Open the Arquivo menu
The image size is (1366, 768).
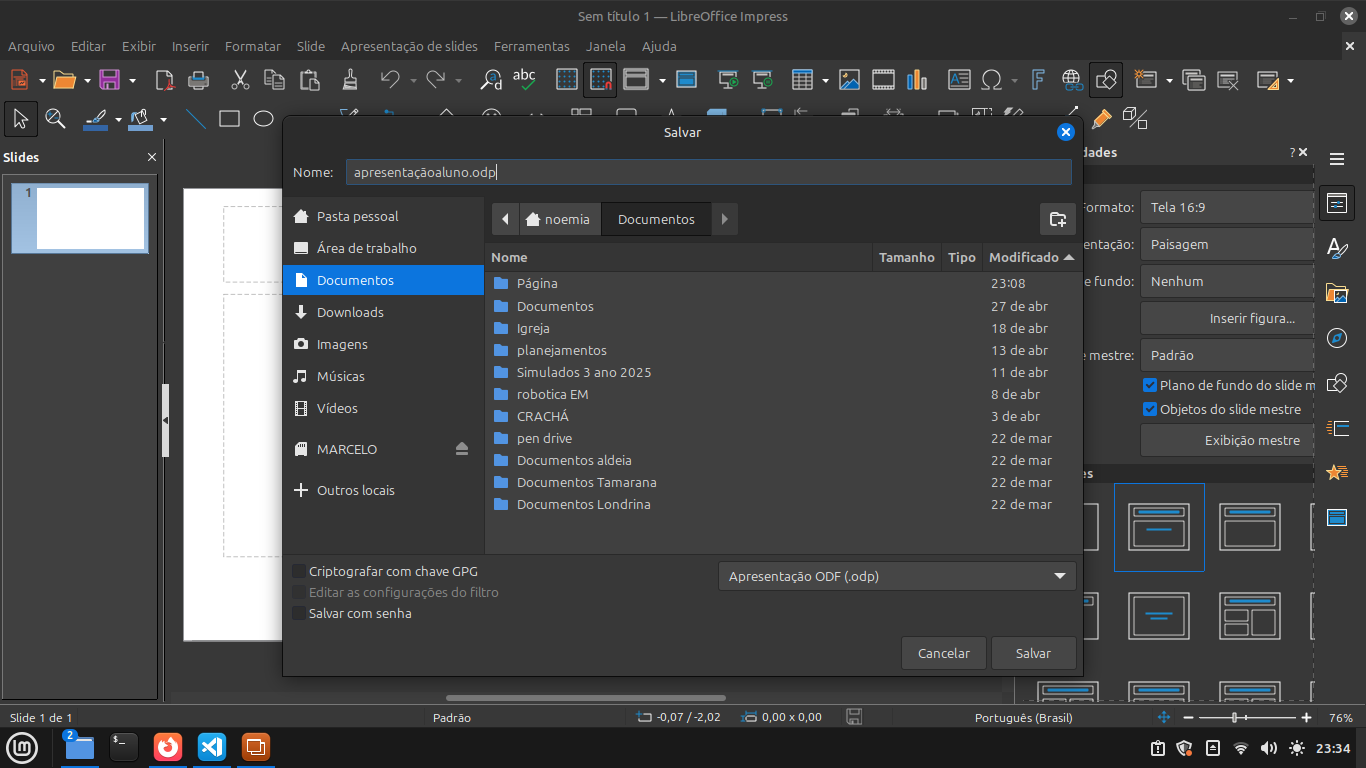31,46
